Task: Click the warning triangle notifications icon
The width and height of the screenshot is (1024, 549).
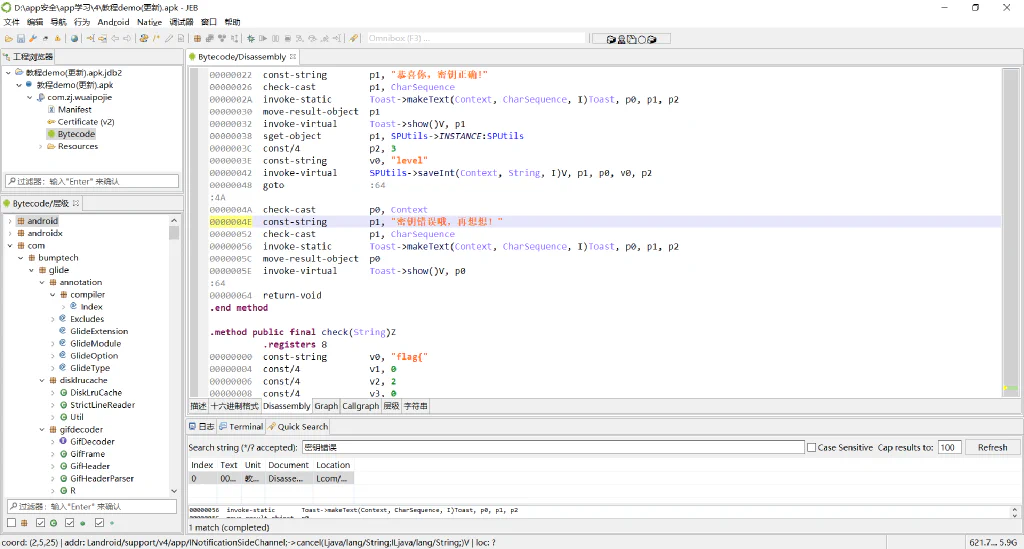Action: point(57,39)
